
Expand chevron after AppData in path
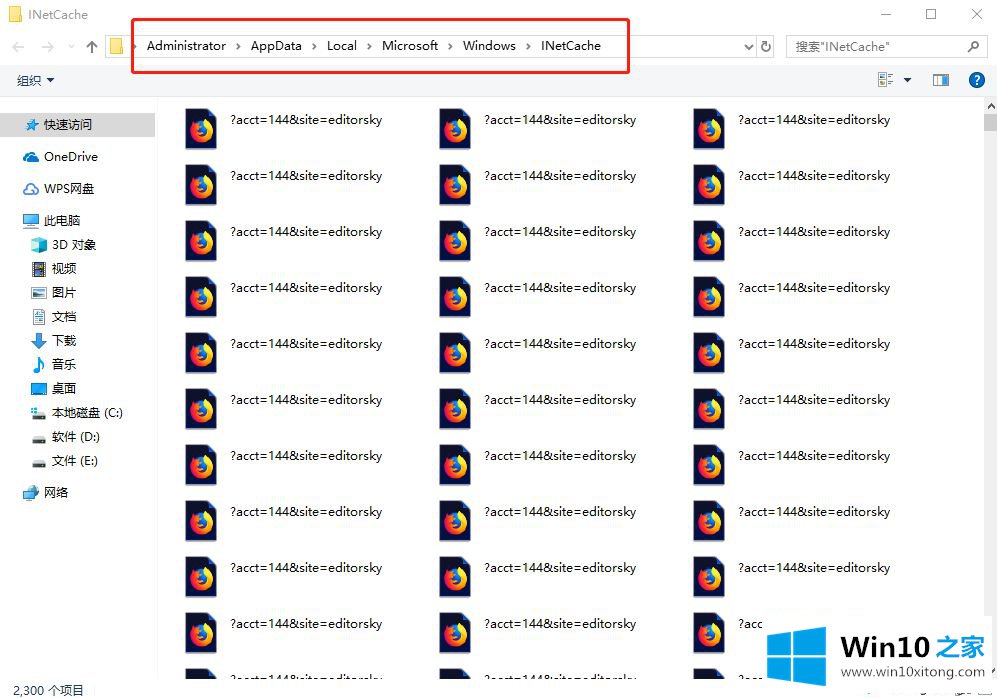pos(314,46)
